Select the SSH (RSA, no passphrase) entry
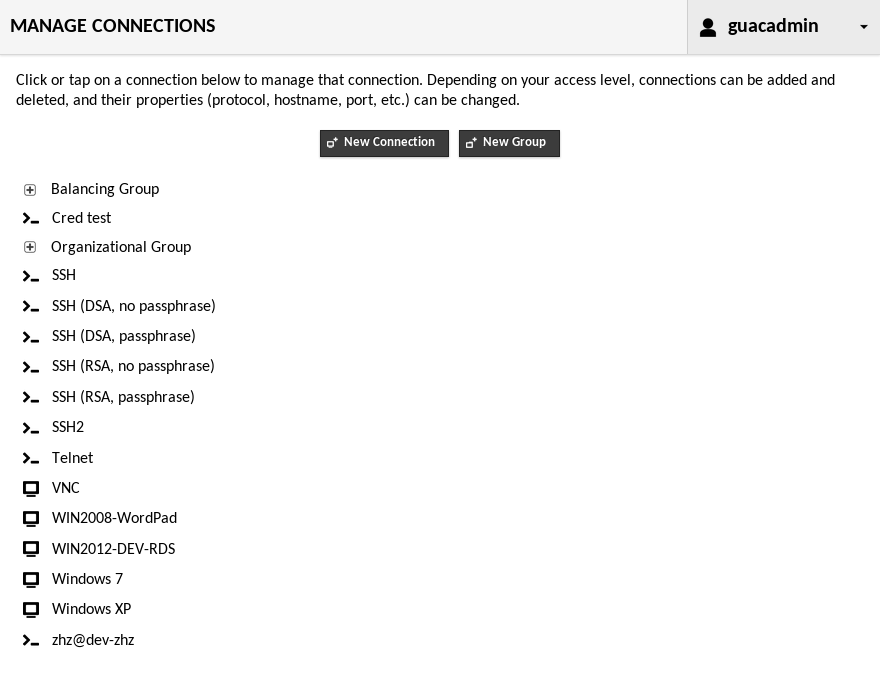Viewport: 880px width, 700px height. (133, 366)
